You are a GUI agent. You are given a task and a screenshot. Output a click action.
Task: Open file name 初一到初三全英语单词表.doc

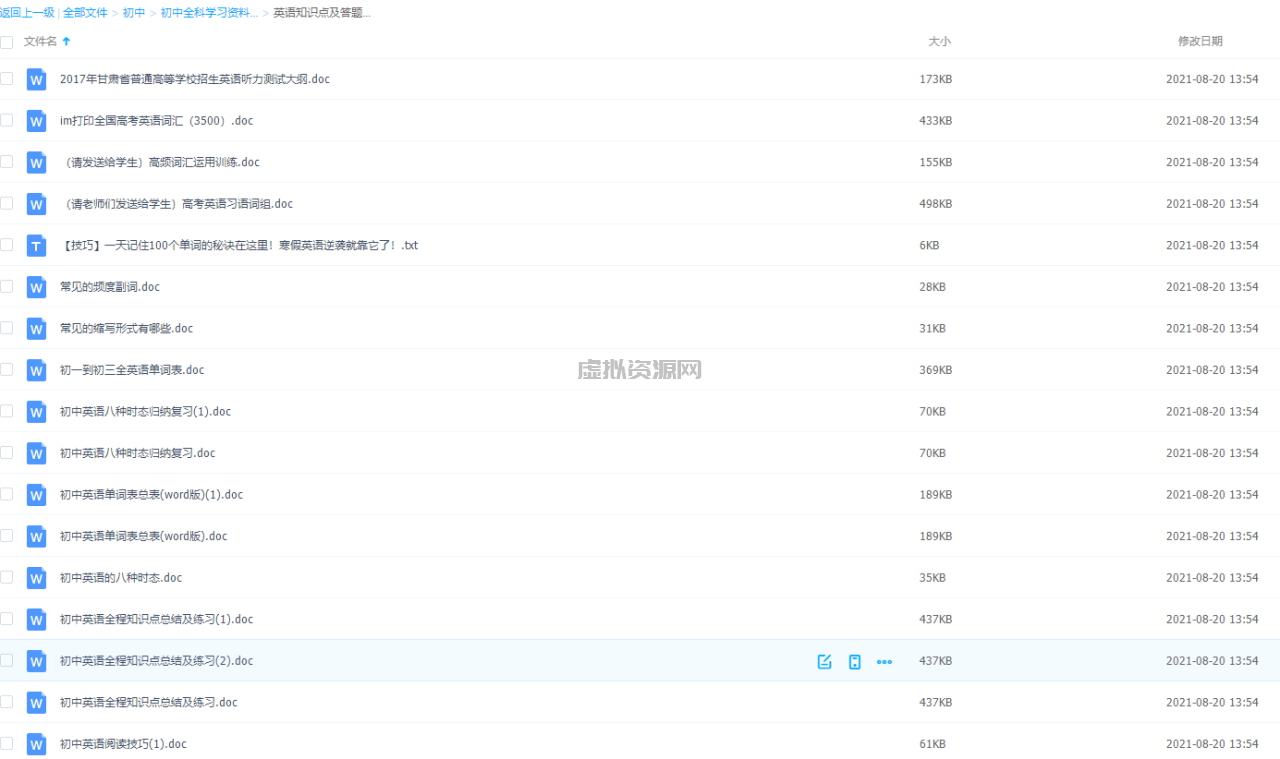pyautogui.click(x=132, y=370)
